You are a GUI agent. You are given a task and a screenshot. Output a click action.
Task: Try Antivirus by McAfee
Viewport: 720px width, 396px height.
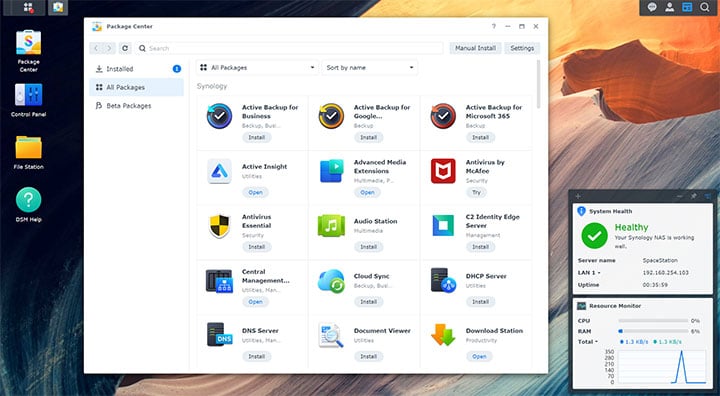click(x=476, y=192)
